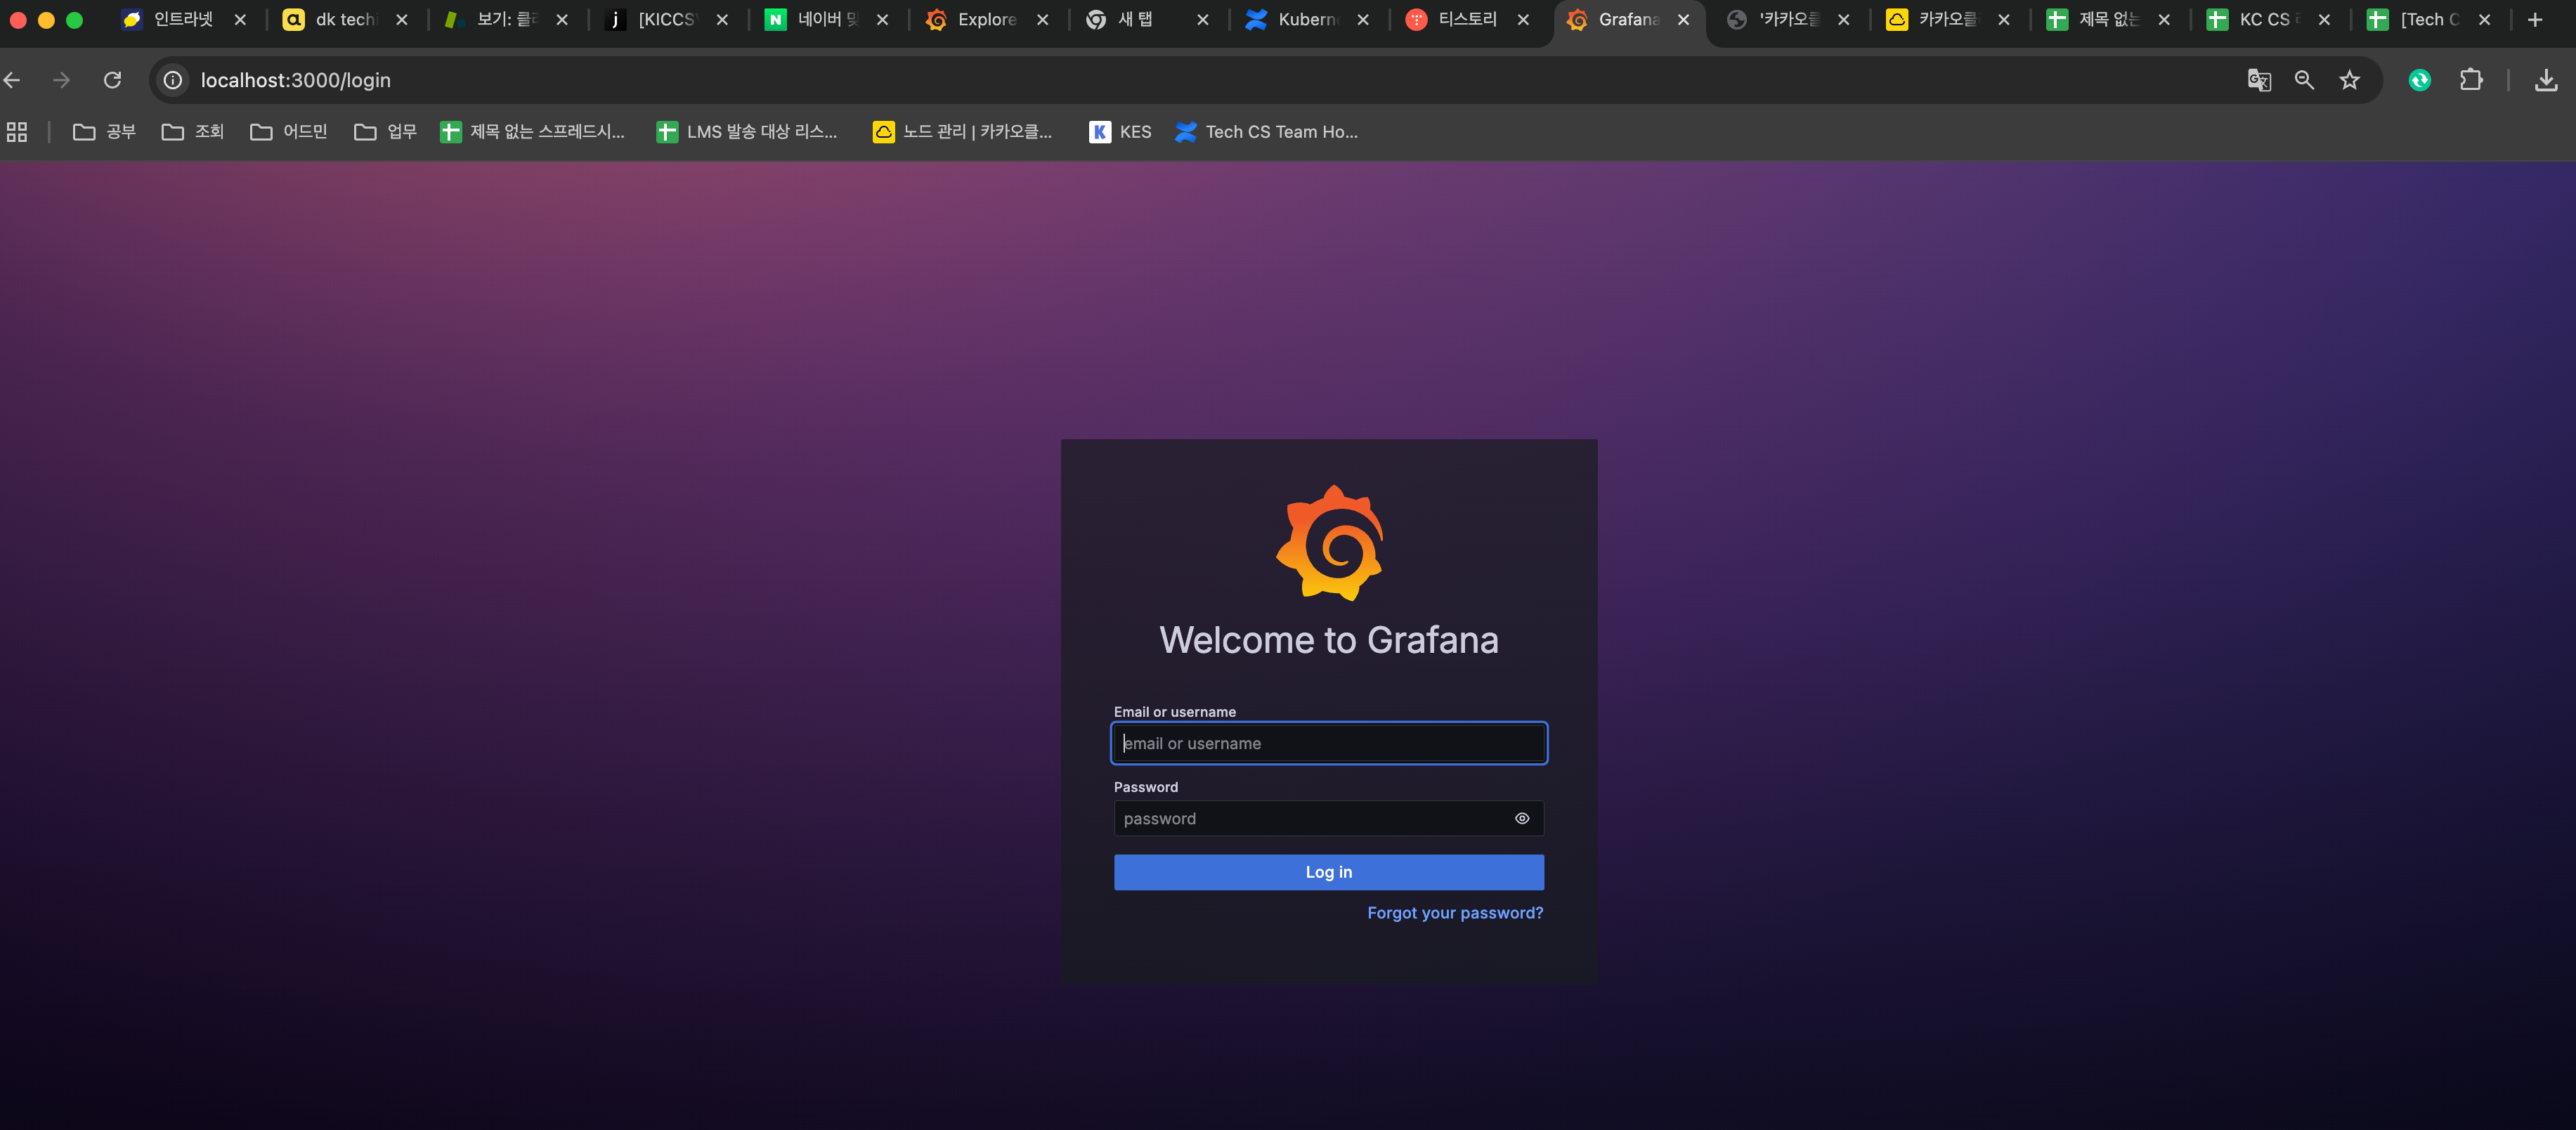Screen dimensions: 2576x1130
Task: Open a new tab with the plus button
Action: pyautogui.click(x=2535, y=19)
